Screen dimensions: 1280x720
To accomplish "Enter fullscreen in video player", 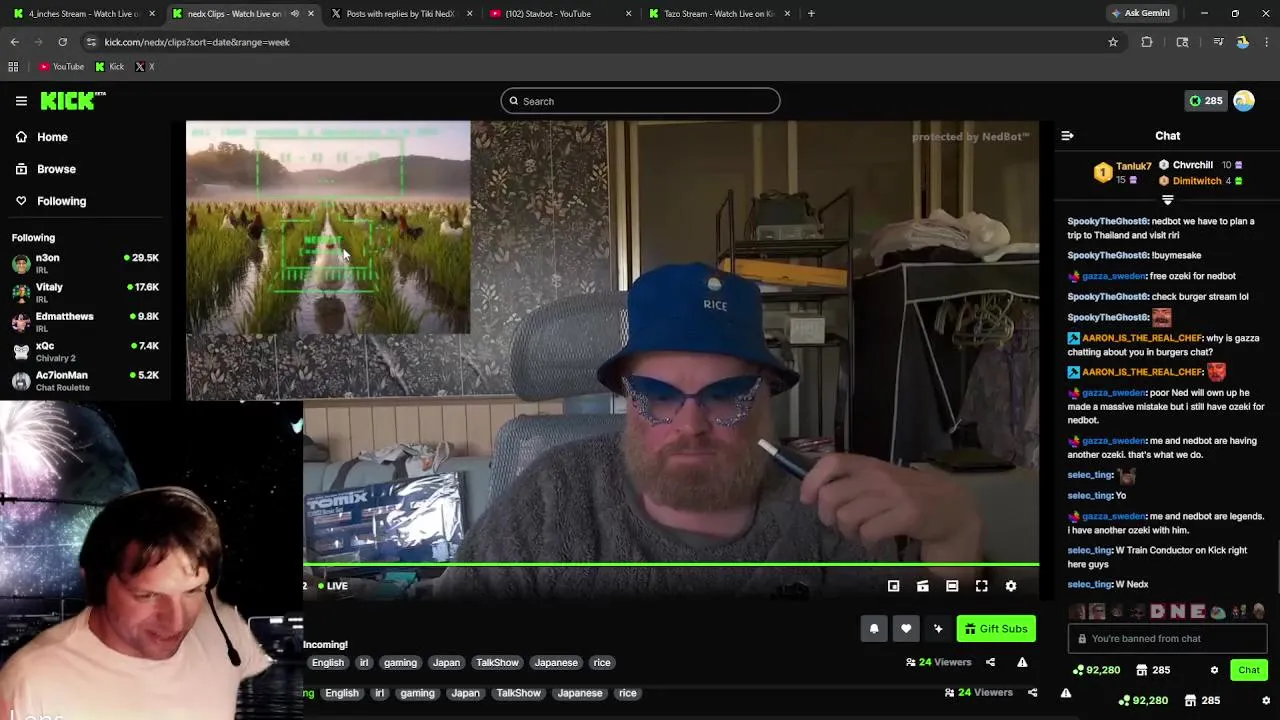I will [982, 586].
